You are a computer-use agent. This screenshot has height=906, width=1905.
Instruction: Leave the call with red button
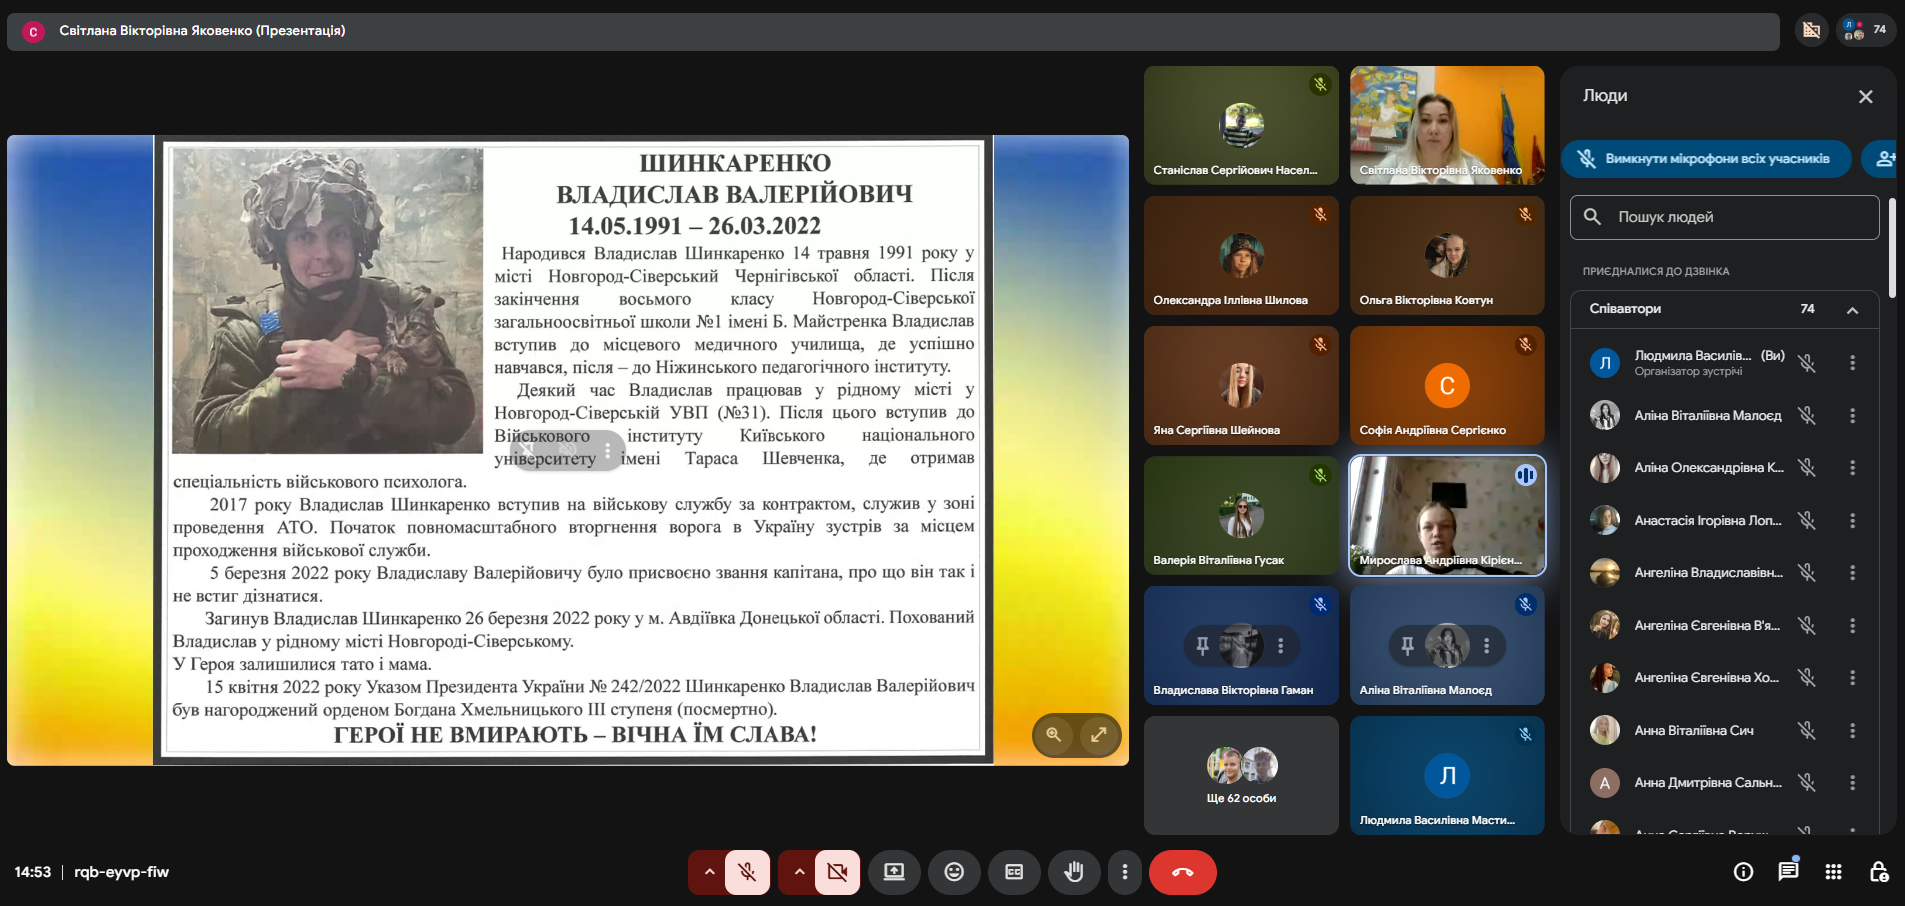point(1182,872)
